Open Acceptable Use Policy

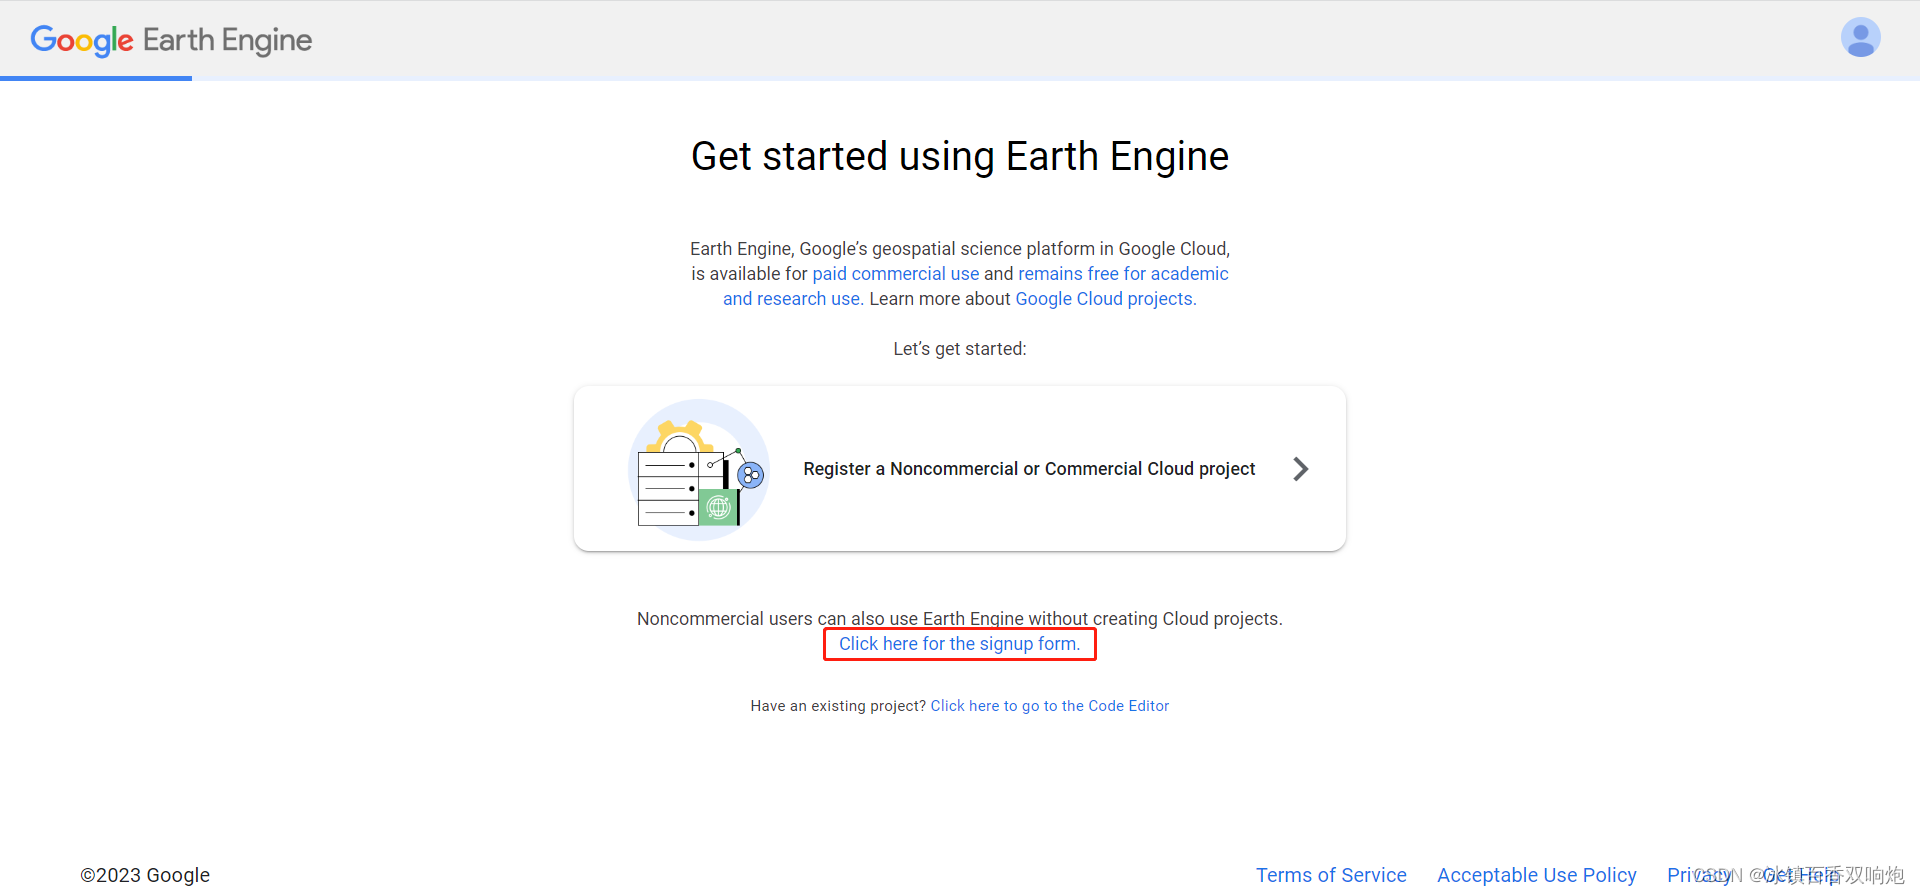point(1537,874)
